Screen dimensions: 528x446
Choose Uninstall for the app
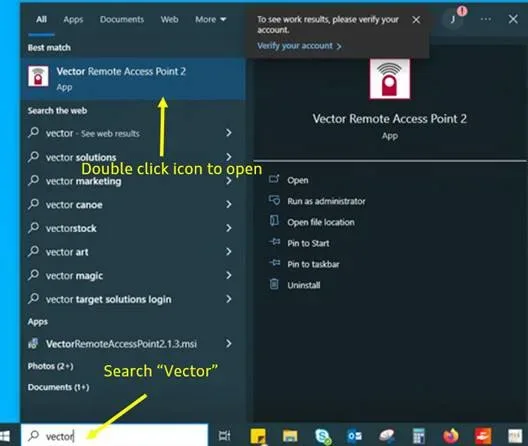(304, 285)
